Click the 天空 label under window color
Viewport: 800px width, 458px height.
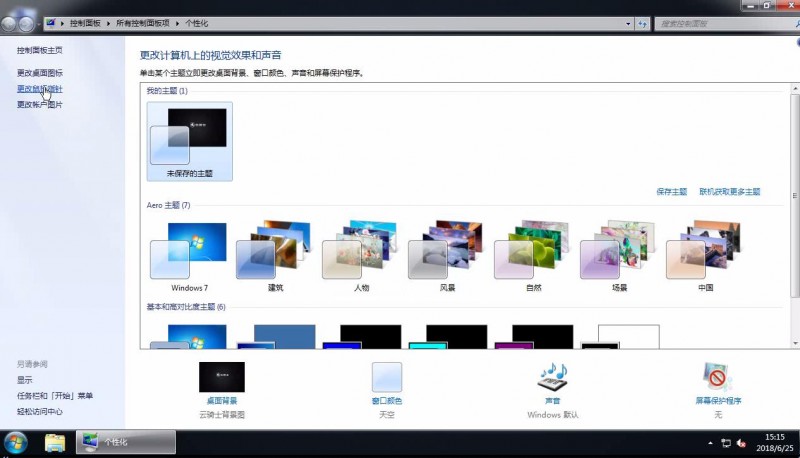coord(387,415)
